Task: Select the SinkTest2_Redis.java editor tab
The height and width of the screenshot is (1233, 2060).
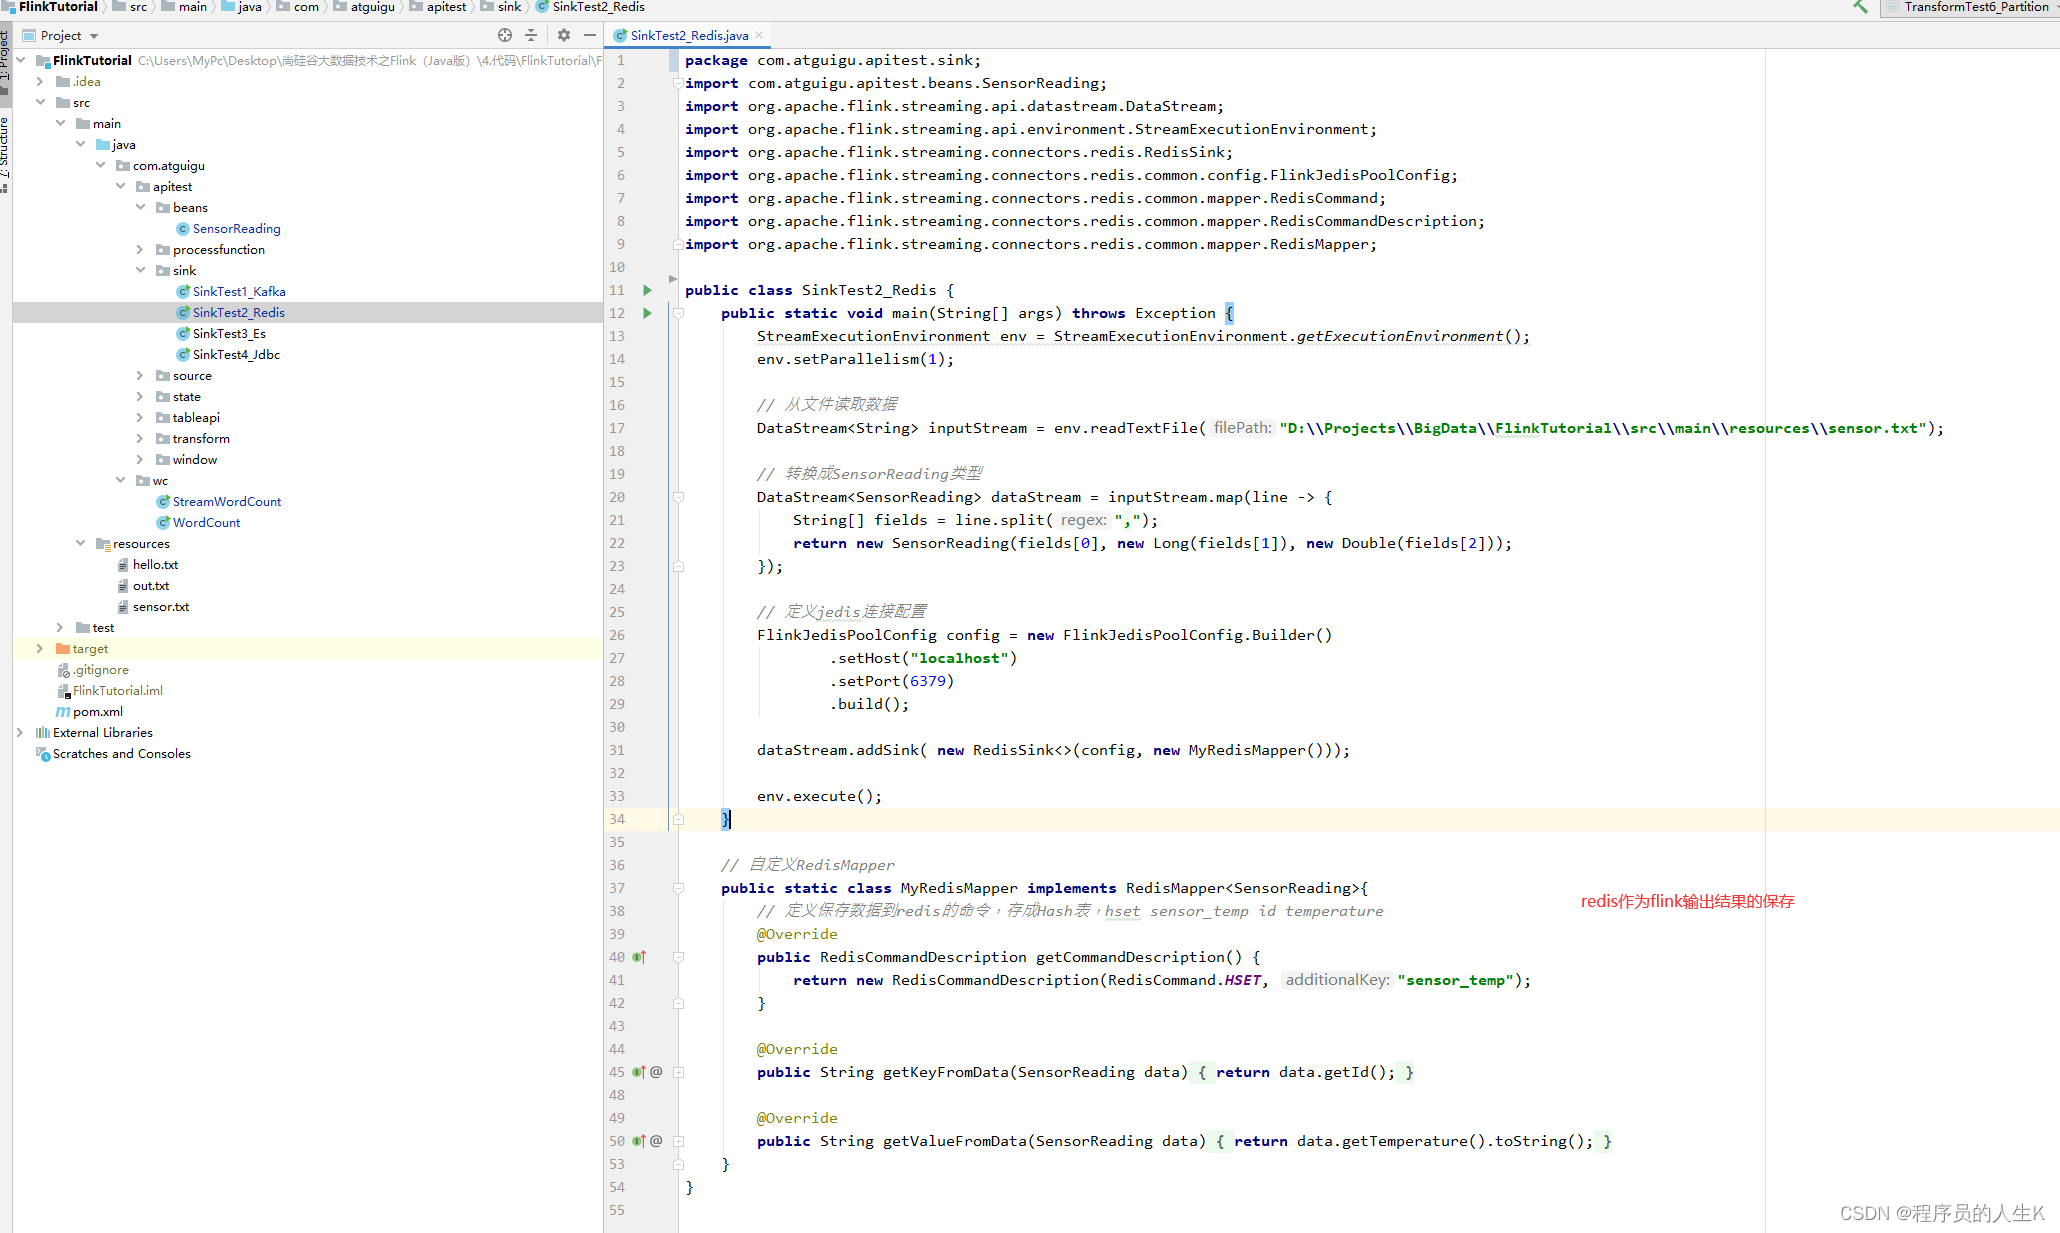Action: coord(688,35)
